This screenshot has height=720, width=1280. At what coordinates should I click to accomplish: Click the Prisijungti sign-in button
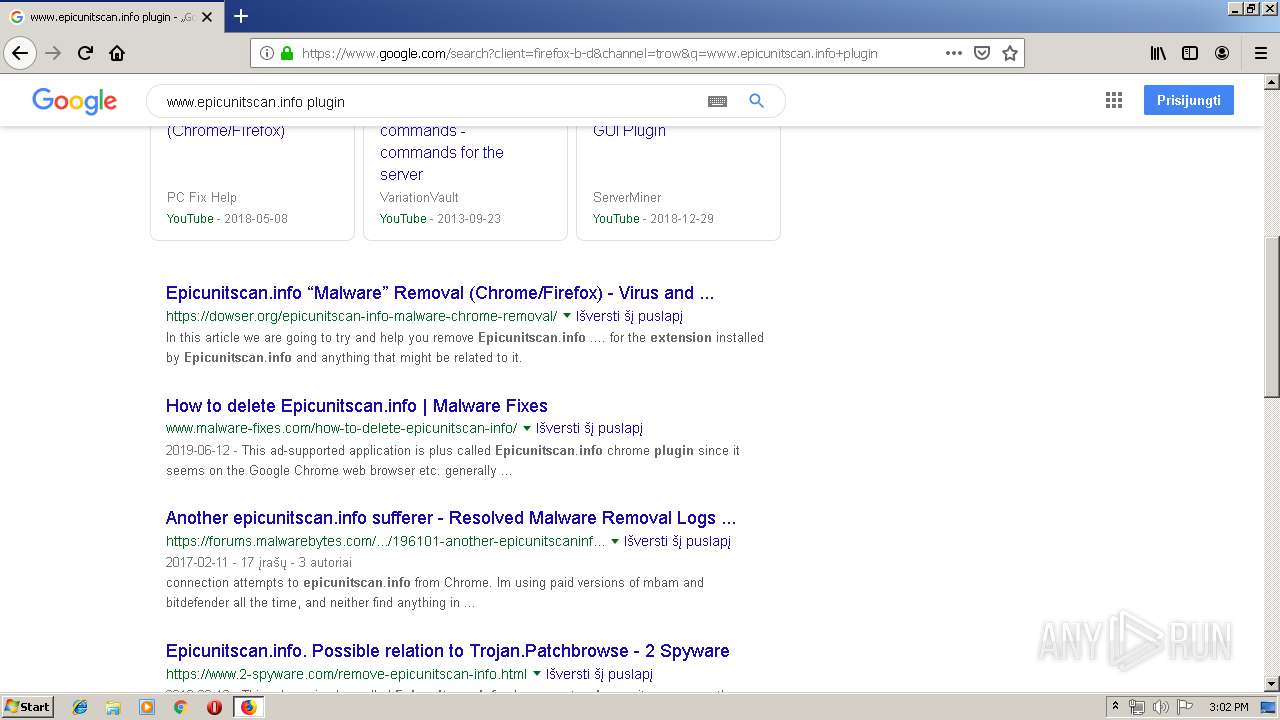(x=1189, y=100)
